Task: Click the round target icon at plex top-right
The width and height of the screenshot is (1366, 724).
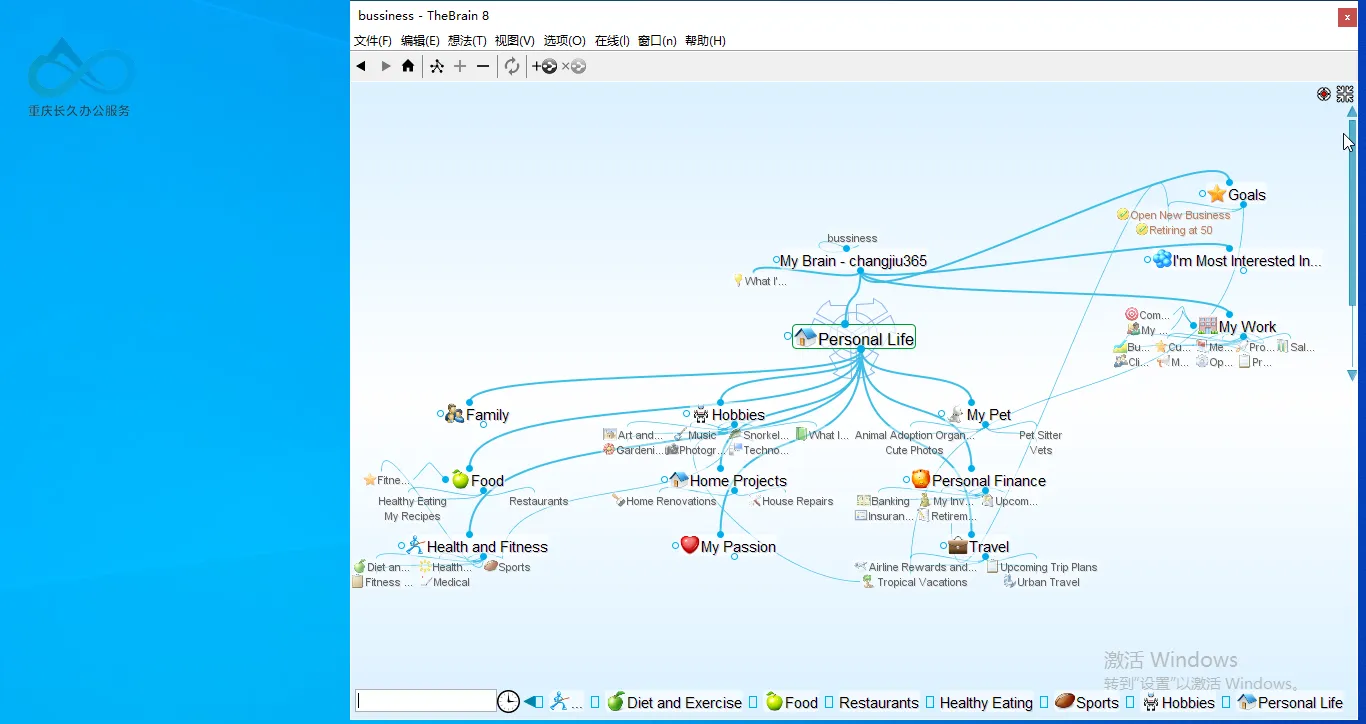Action: 1324,94
